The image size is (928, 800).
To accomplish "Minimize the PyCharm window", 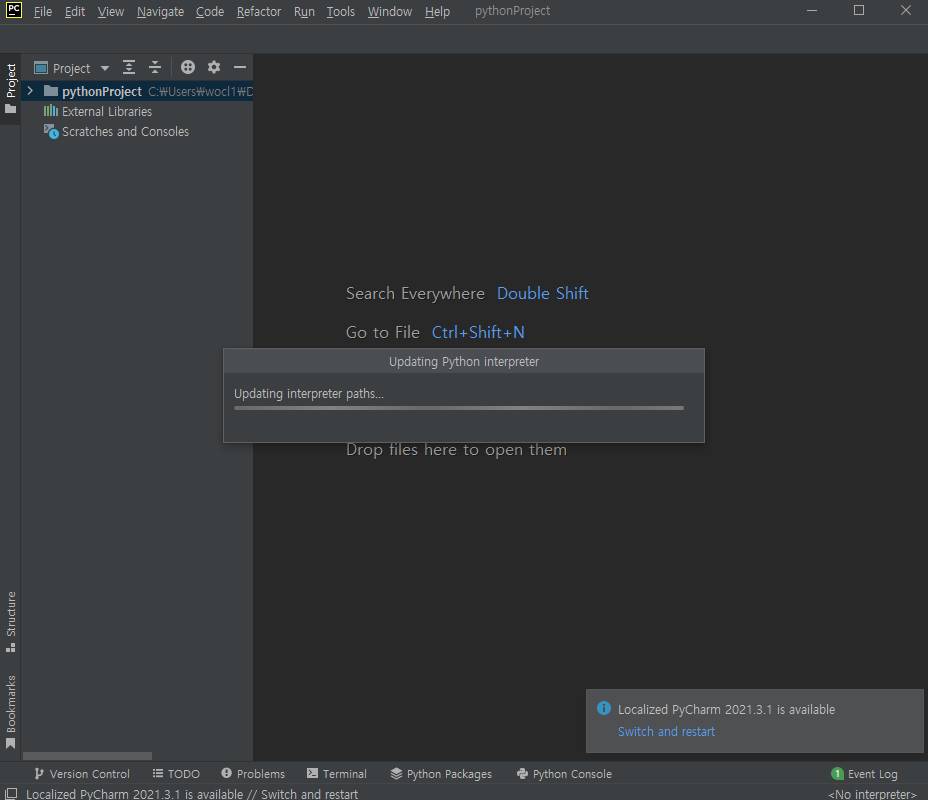I will click(x=812, y=11).
